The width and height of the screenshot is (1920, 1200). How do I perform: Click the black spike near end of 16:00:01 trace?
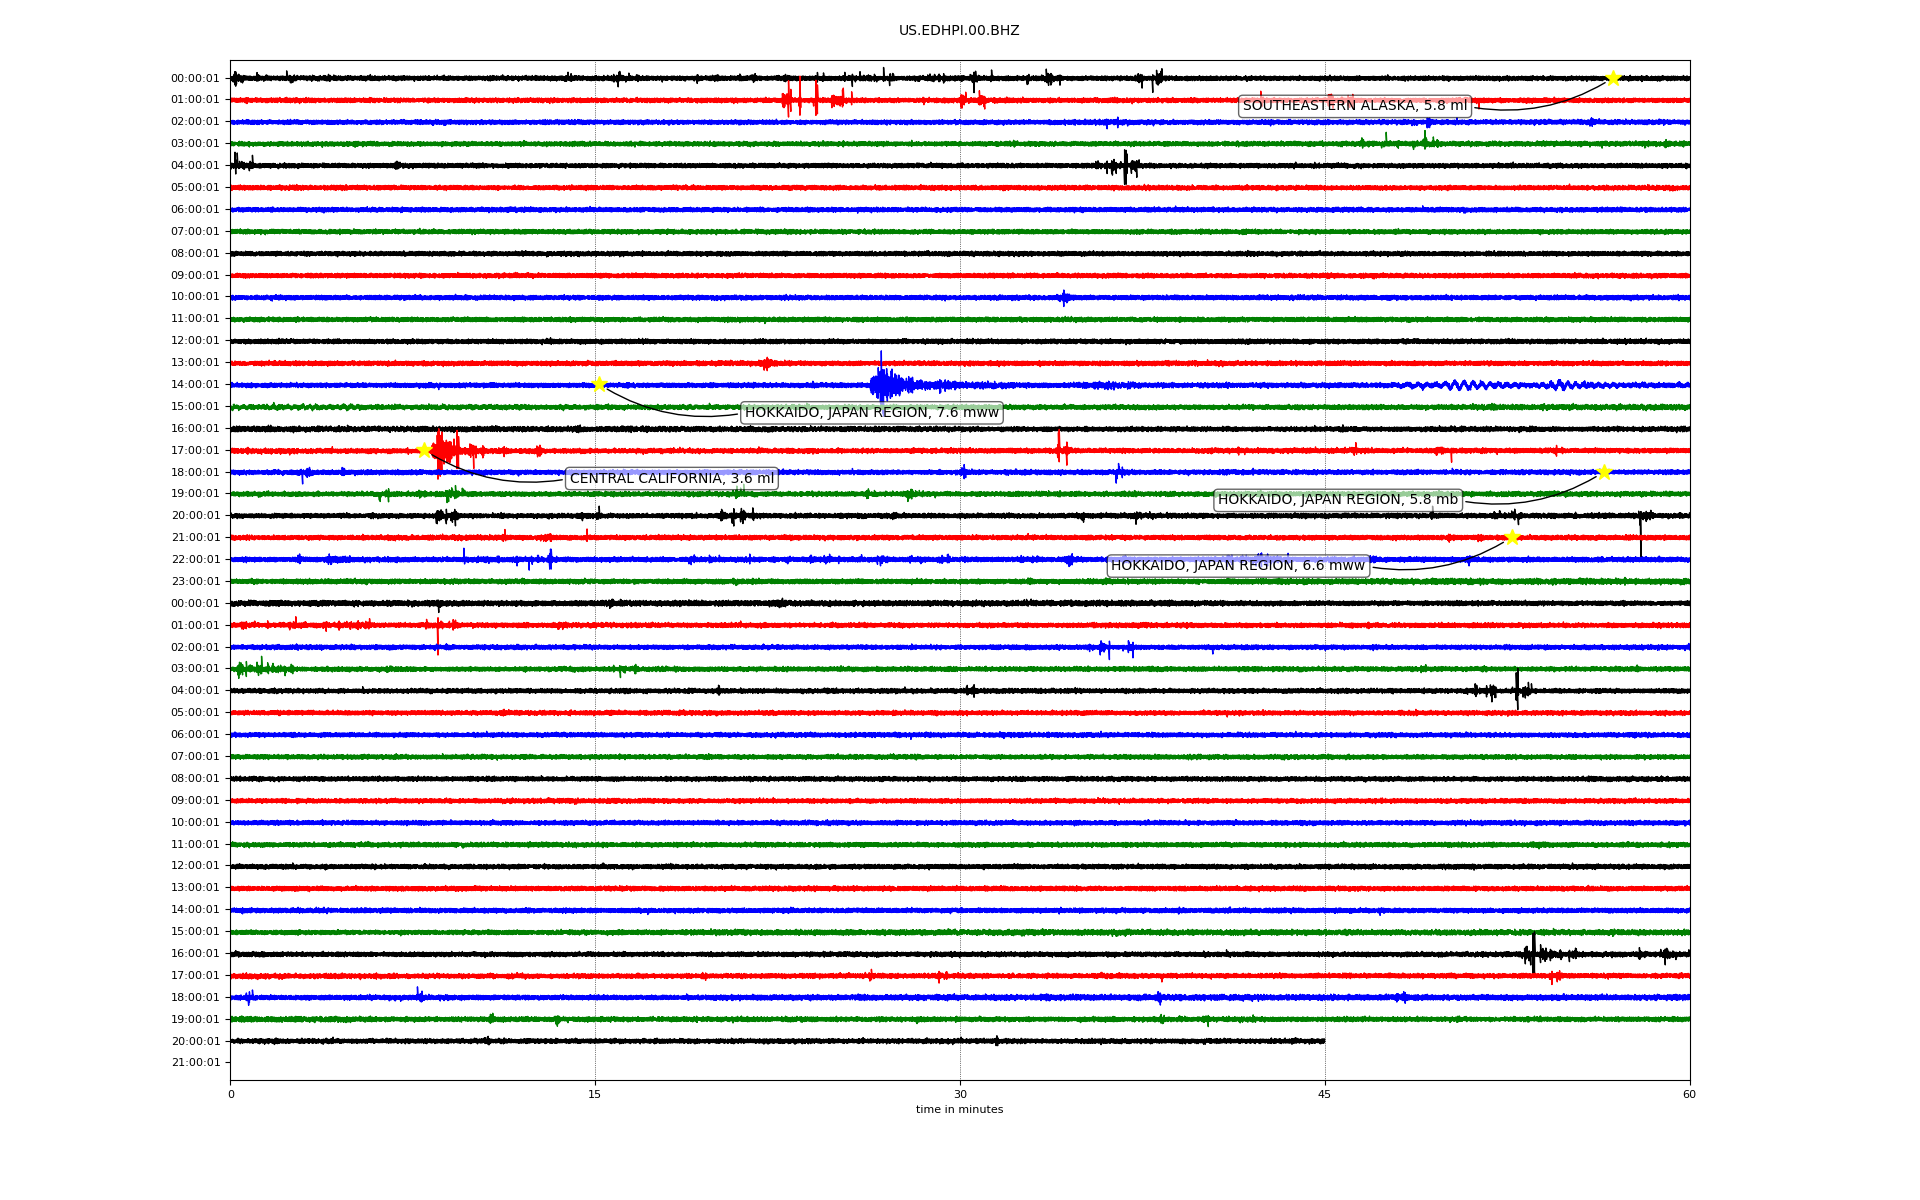[1533, 954]
